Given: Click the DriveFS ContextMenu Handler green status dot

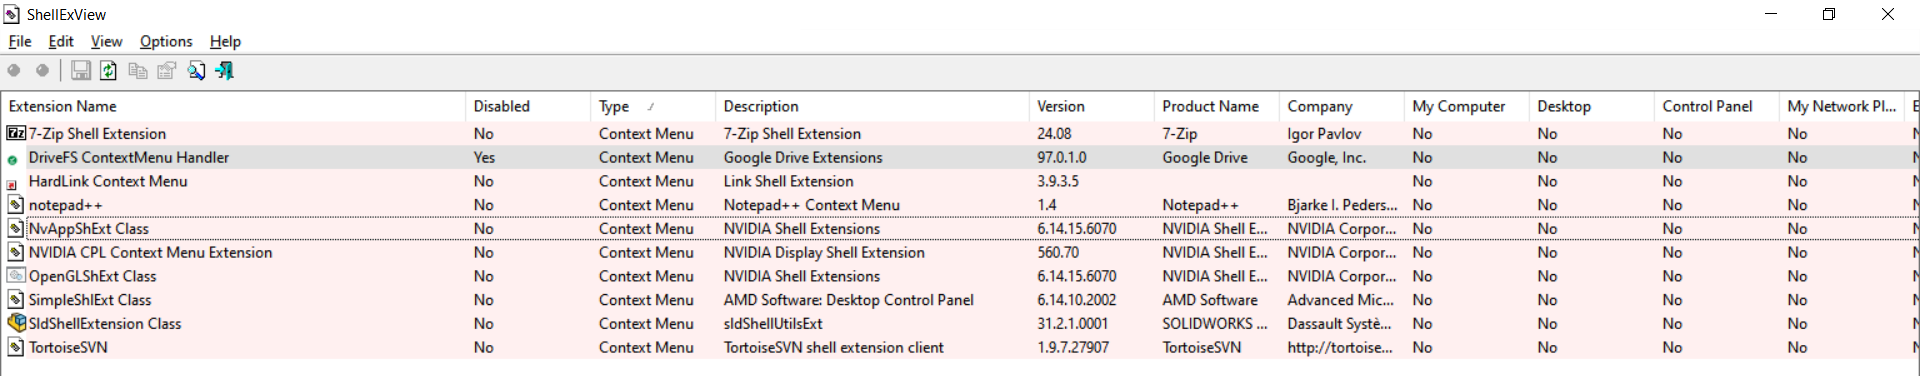Looking at the screenshot, I should pyautogui.click(x=12, y=159).
